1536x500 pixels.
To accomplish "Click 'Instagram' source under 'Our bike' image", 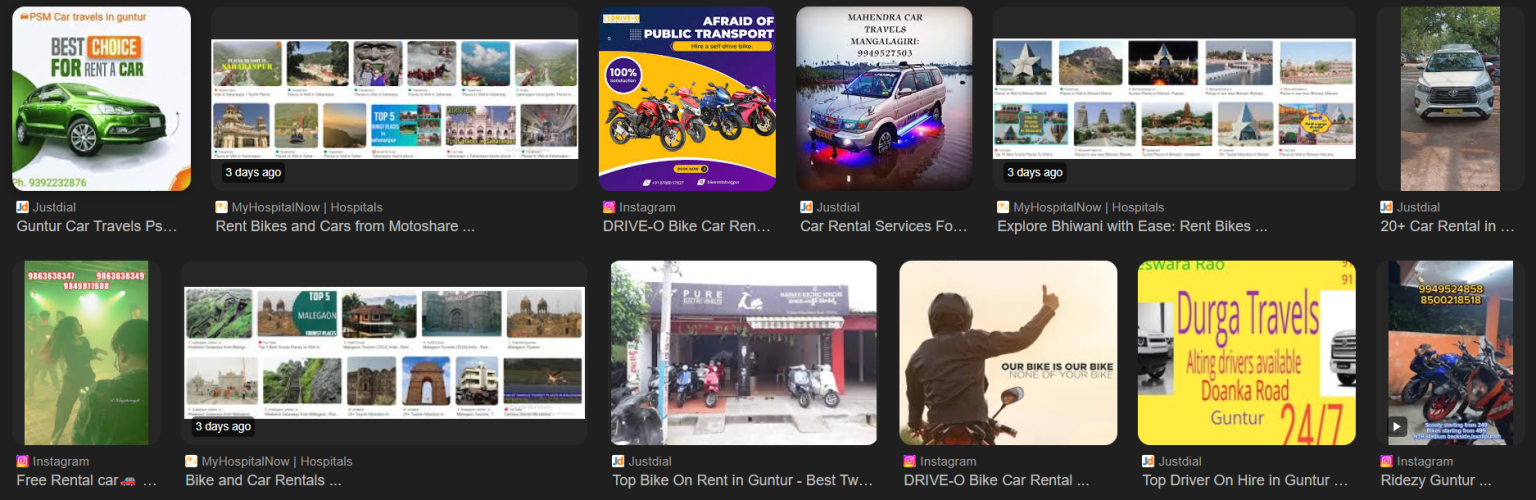I will click(948, 461).
